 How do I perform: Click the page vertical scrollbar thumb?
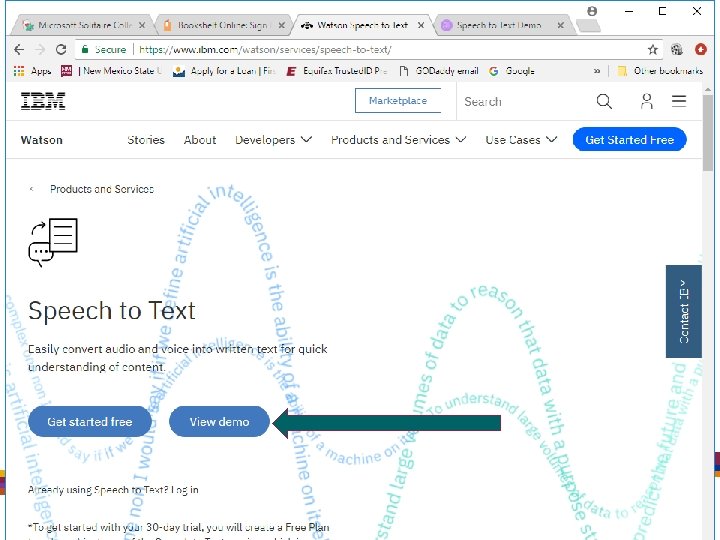click(x=708, y=133)
